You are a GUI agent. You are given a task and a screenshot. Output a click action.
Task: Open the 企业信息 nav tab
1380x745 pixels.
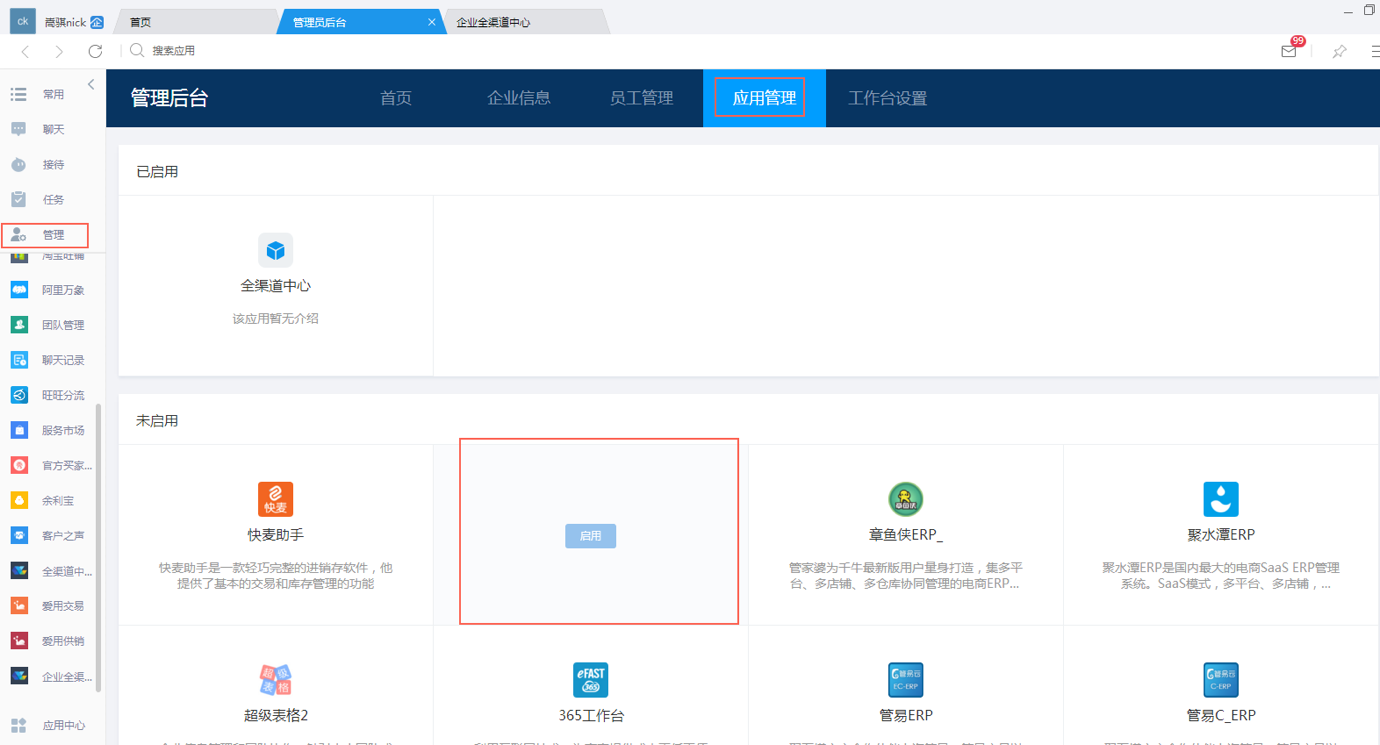click(519, 98)
